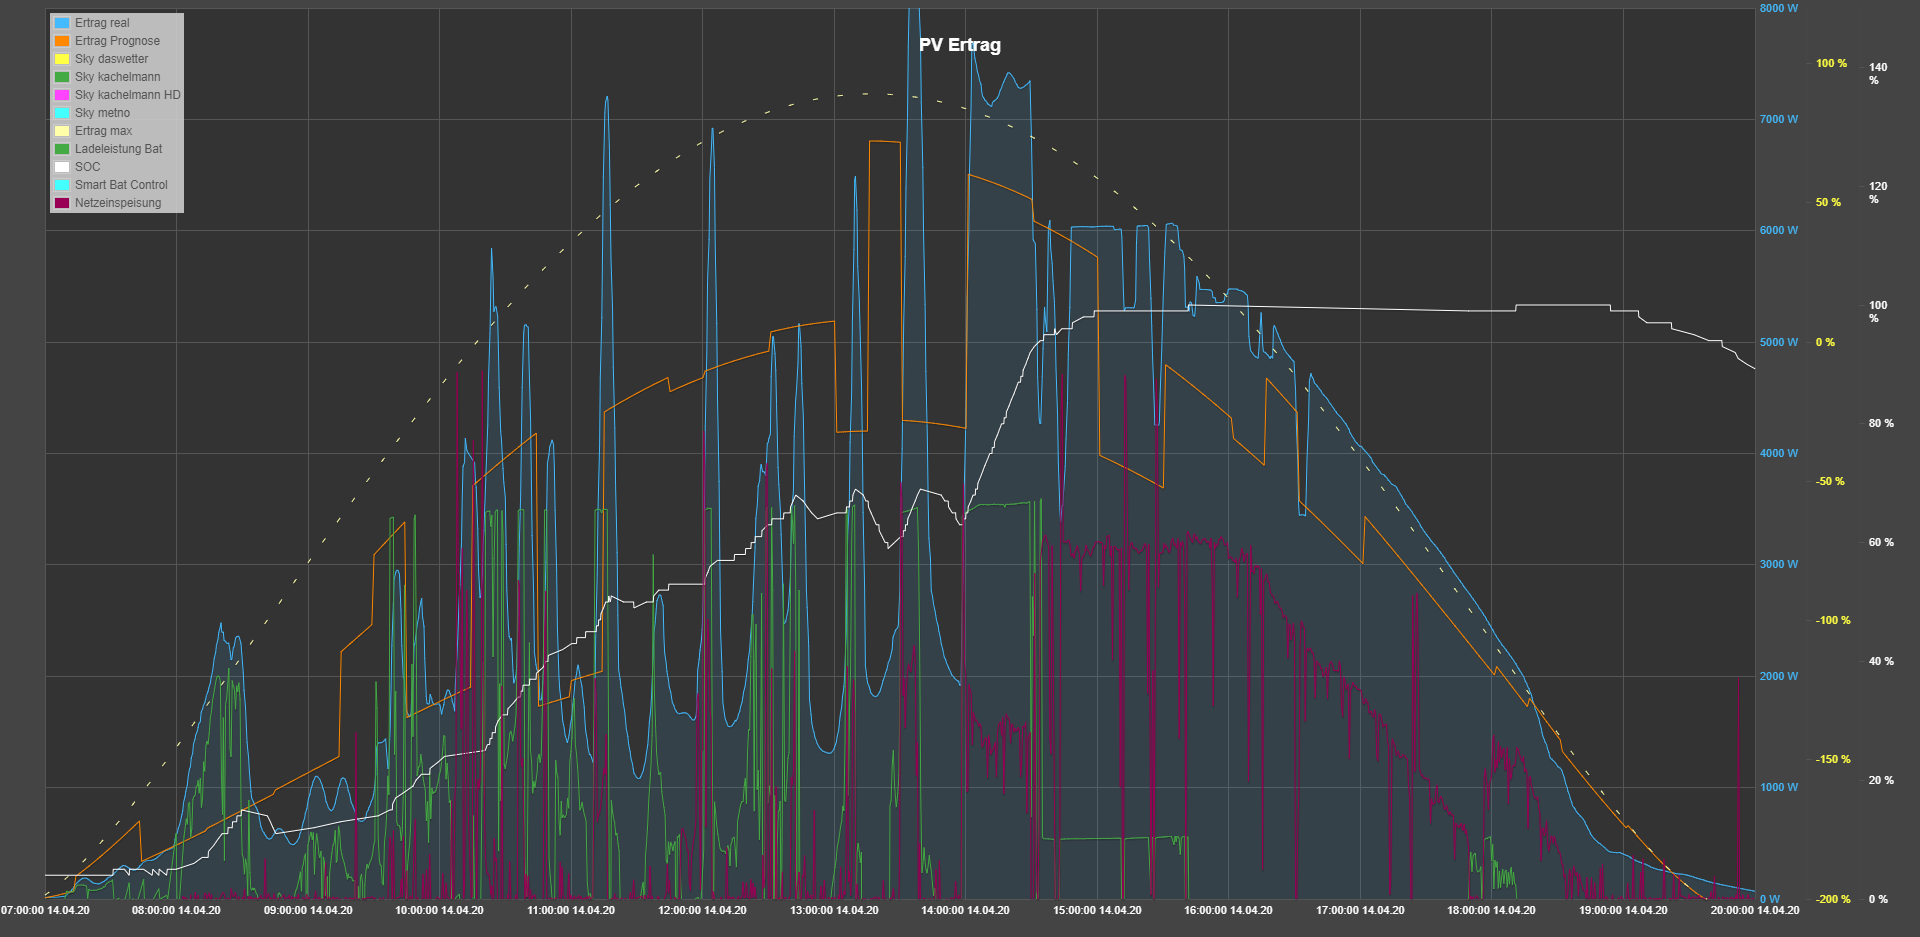
Task: Click the 7000 W axis label
Action: 1779,119
